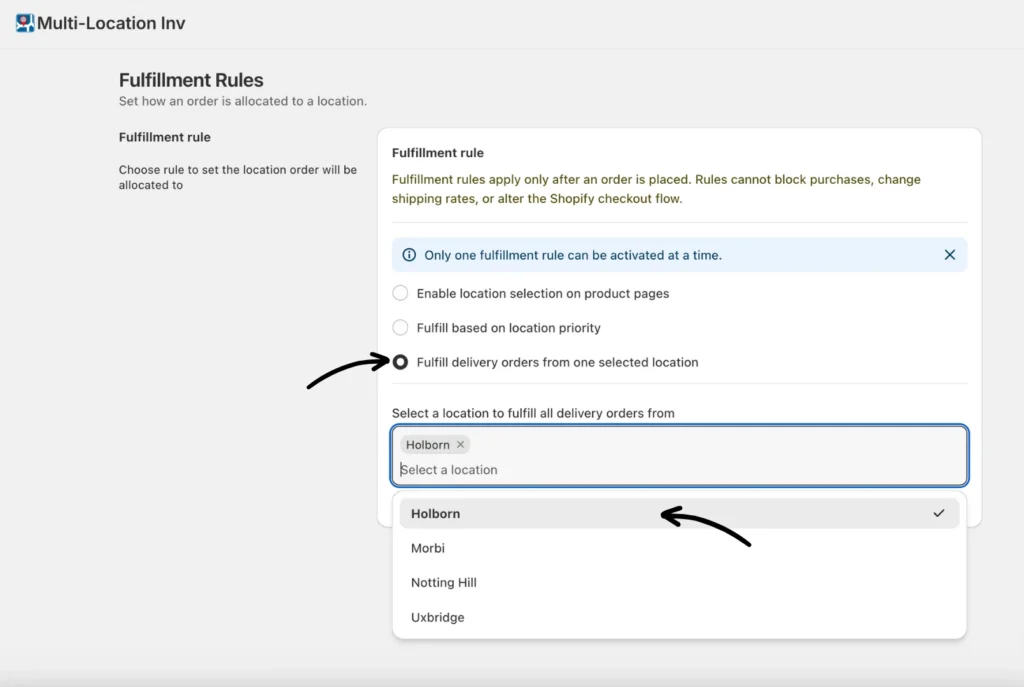Remove the Holborn tag with its x icon
The image size is (1024, 687).
pos(460,445)
